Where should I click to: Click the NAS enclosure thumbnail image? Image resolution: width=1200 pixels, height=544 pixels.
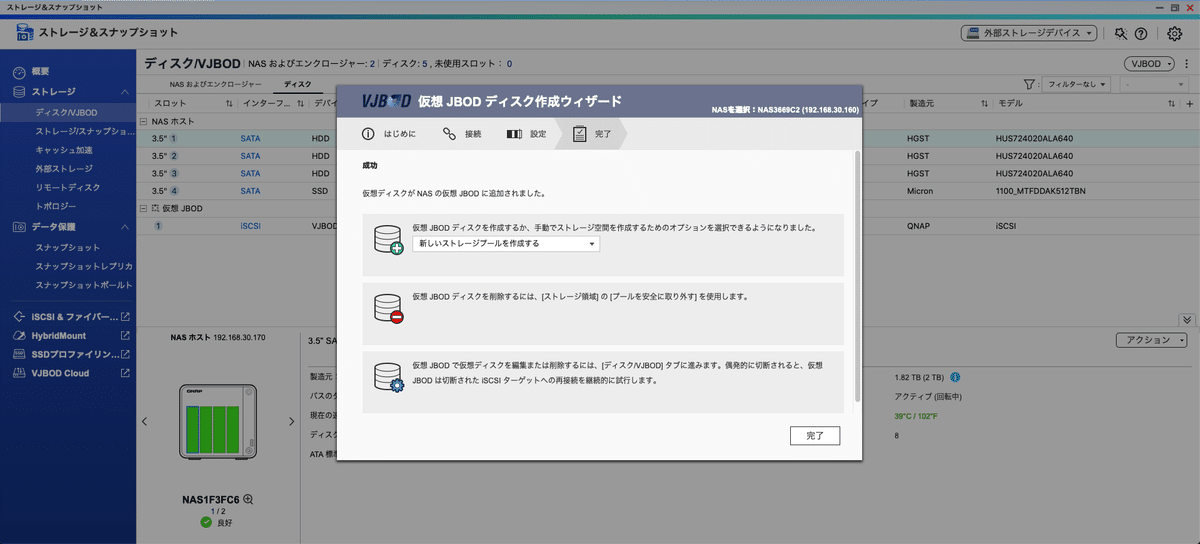[218, 421]
